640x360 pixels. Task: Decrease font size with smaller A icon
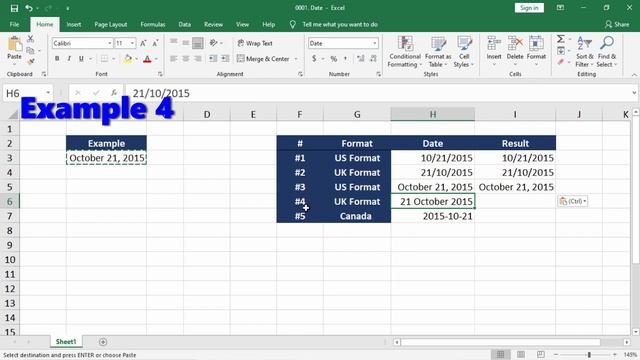click(155, 43)
